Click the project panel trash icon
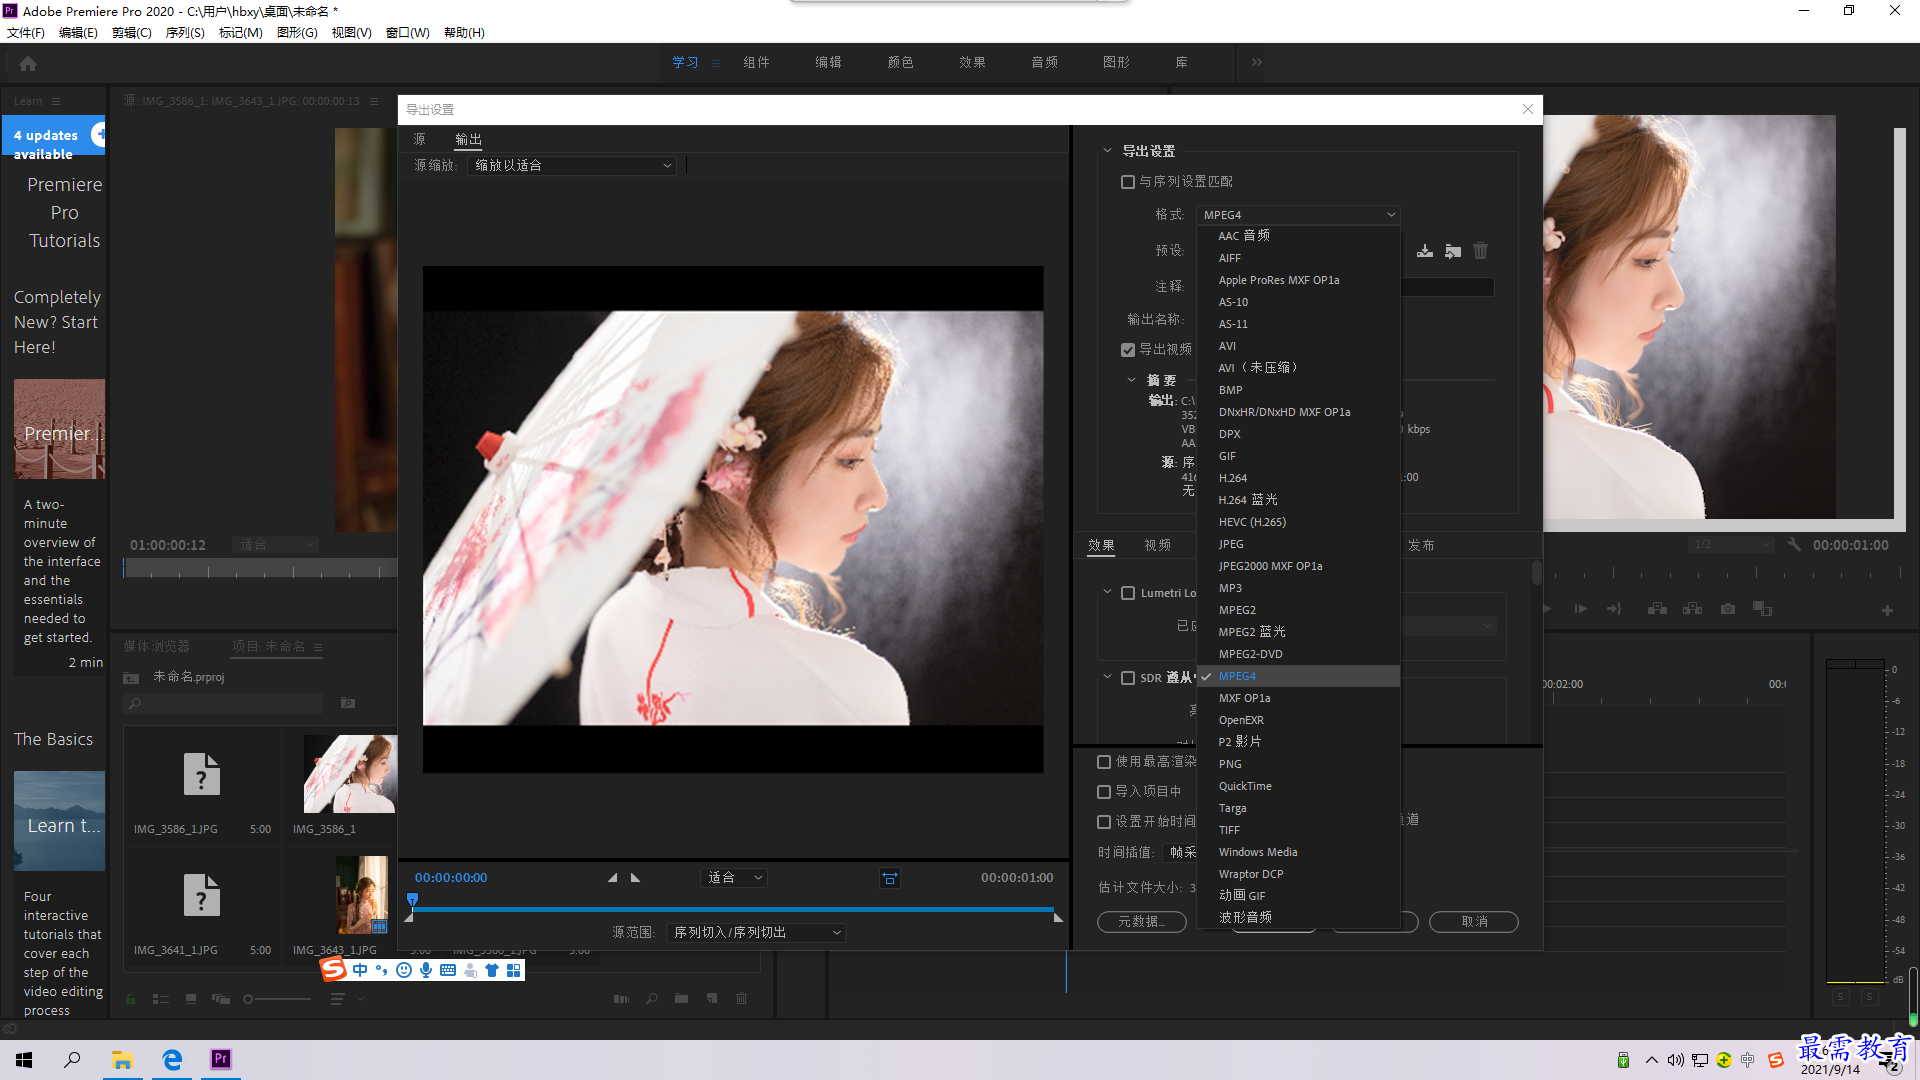The height and width of the screenshot is (1080, 1920). [x=741, y=998]
